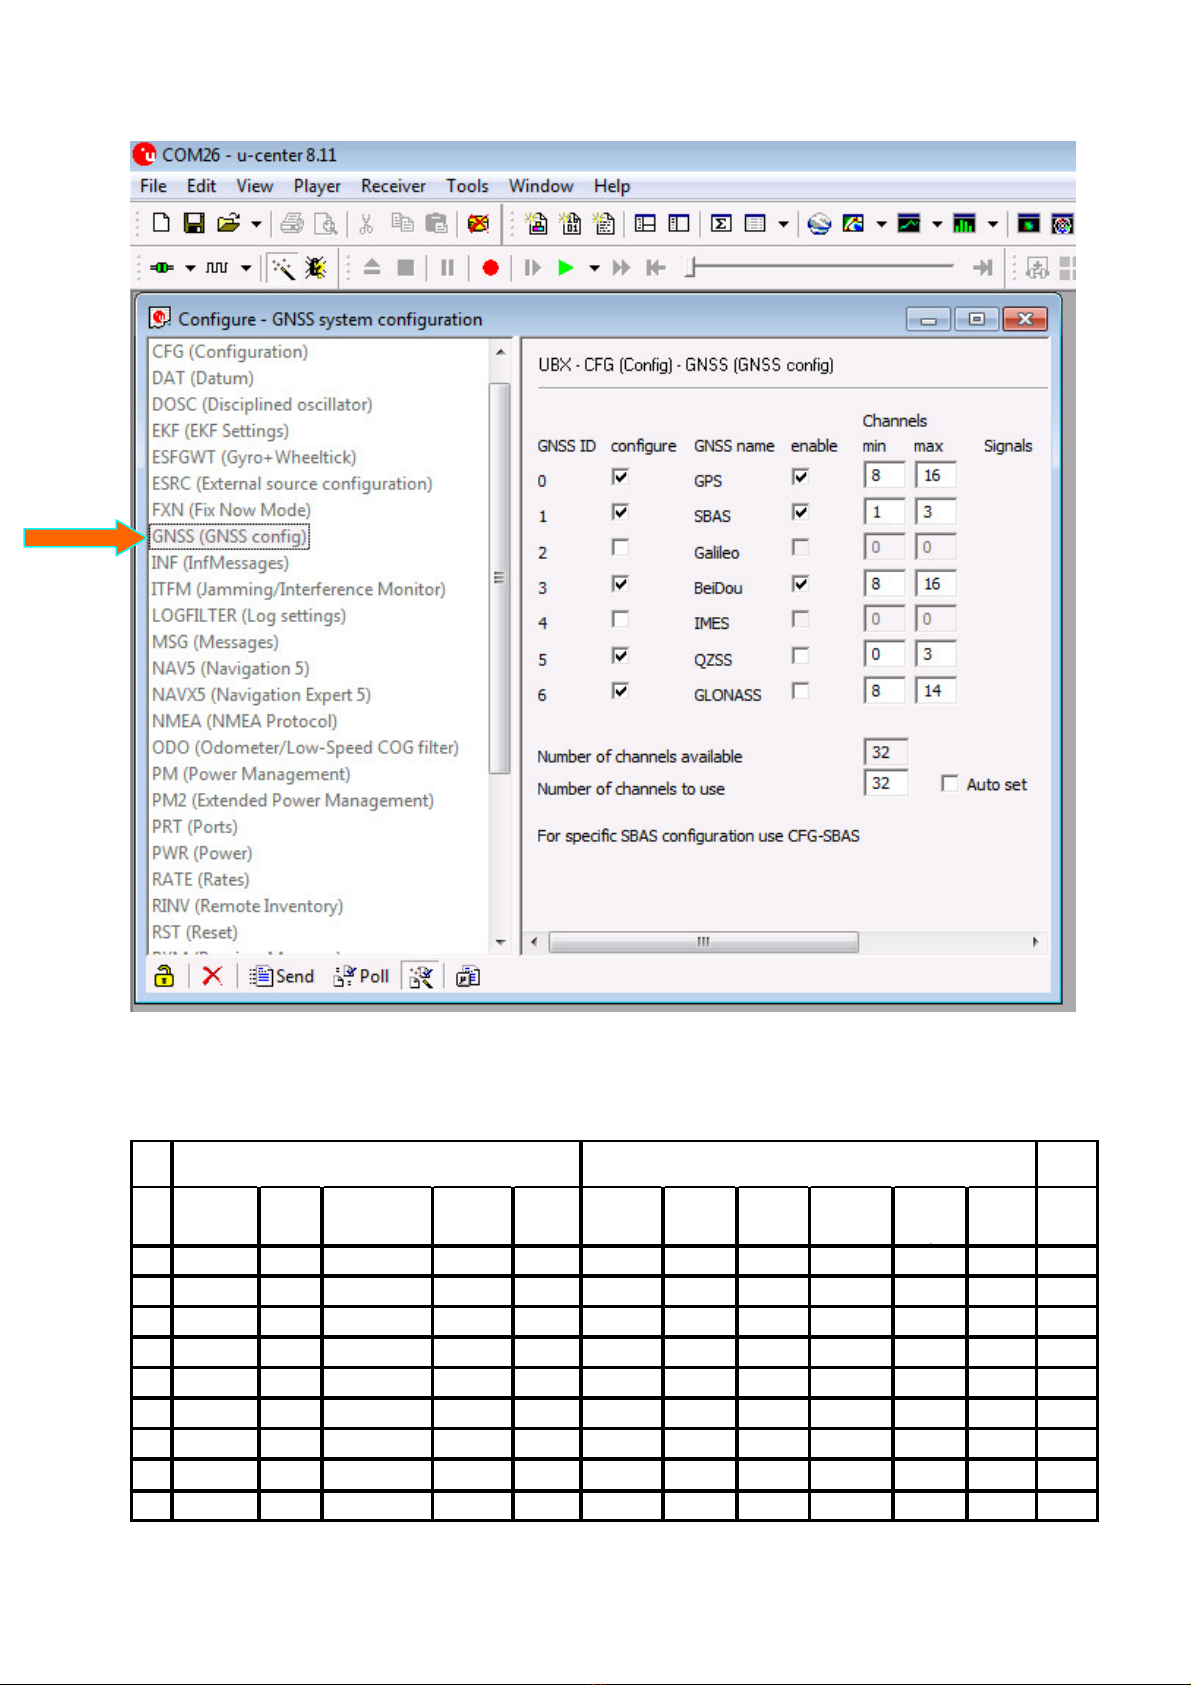The height and width of the screenshot is (1685, 1191).
Task: Enable QZSS using its enable checkbox
Action: (800, 655)
